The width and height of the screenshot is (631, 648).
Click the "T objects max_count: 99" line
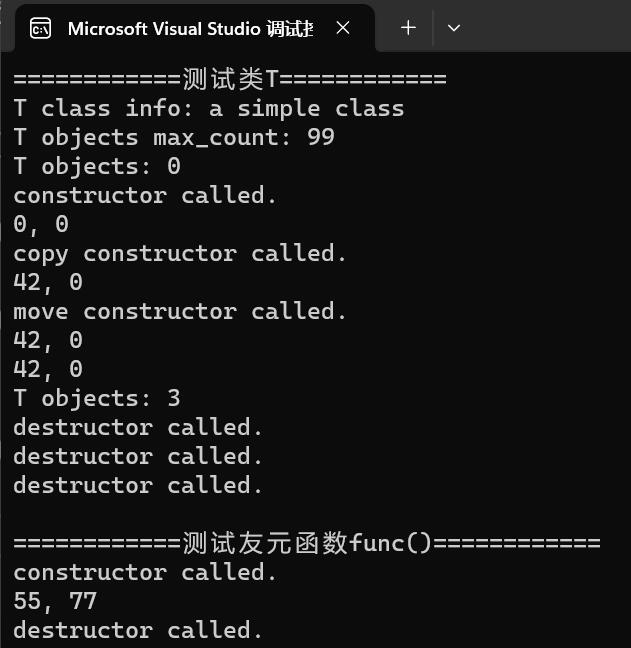[173, 137]
